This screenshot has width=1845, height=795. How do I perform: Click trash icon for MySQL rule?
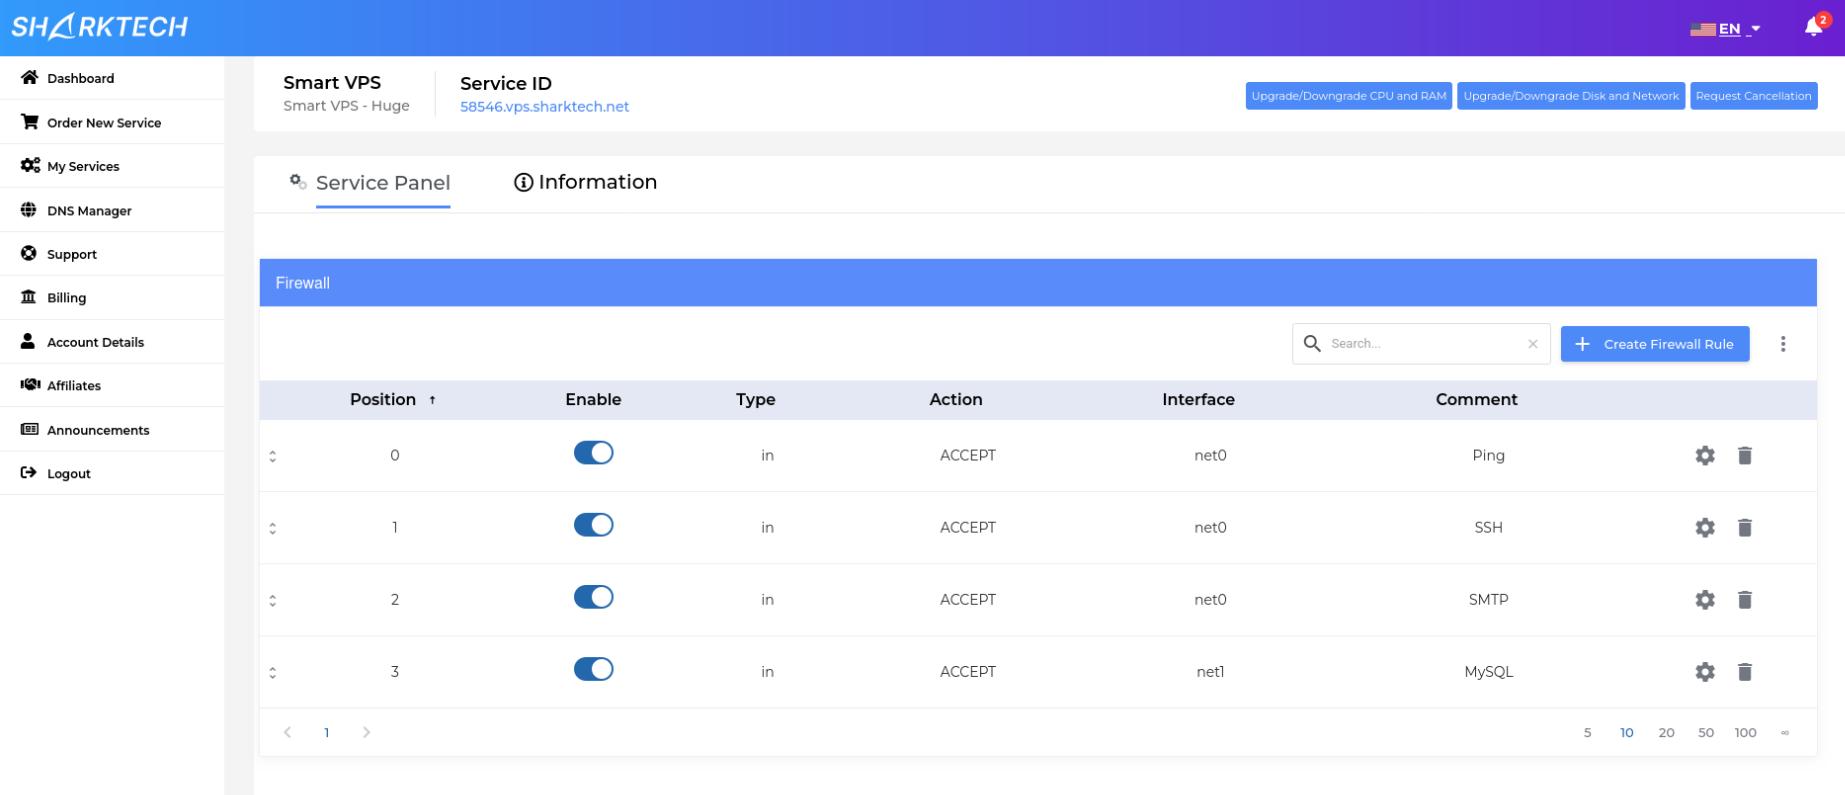coord(1745,672)
